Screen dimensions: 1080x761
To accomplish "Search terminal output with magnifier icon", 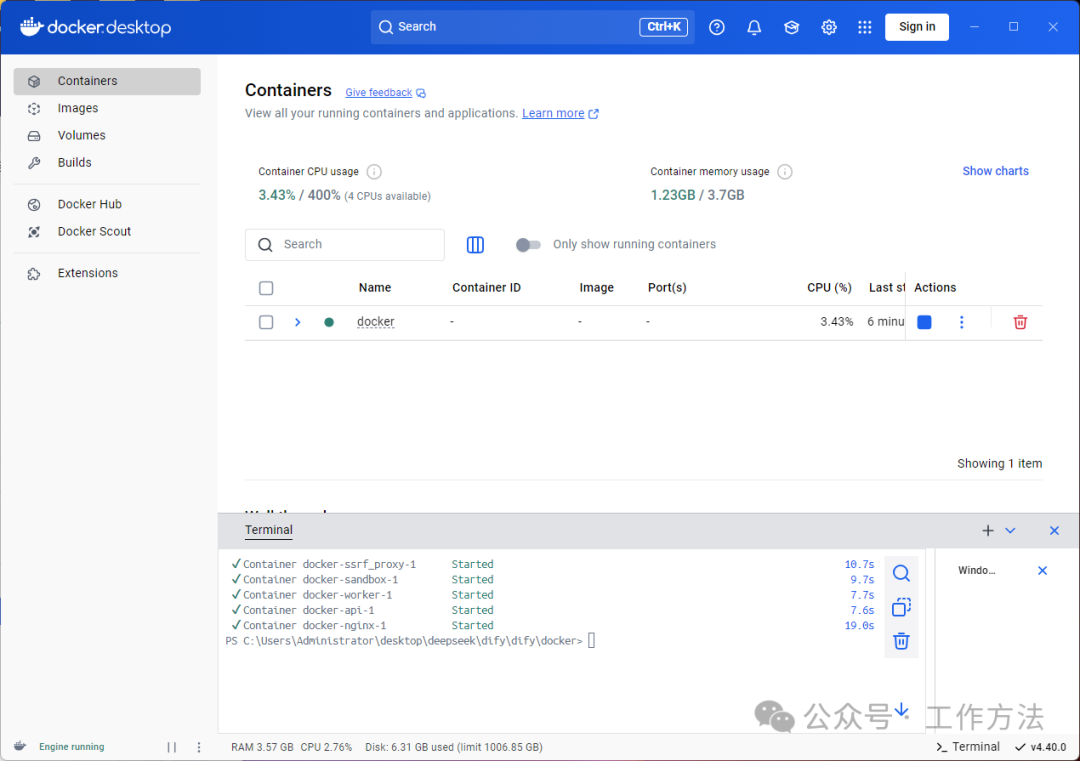I will pyautogui.click(x=901, y=573).
